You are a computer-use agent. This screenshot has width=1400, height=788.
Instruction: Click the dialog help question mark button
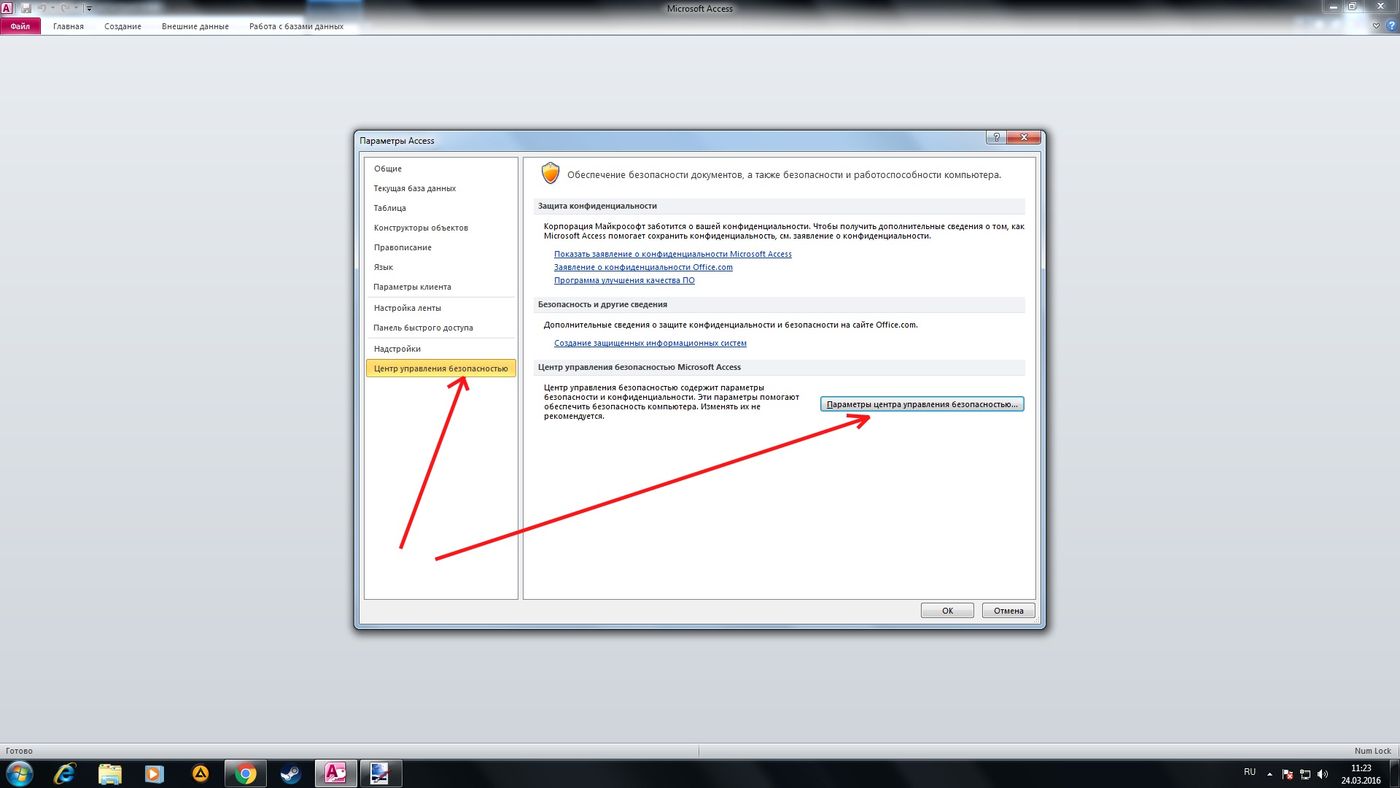click(x=996, y=138)
